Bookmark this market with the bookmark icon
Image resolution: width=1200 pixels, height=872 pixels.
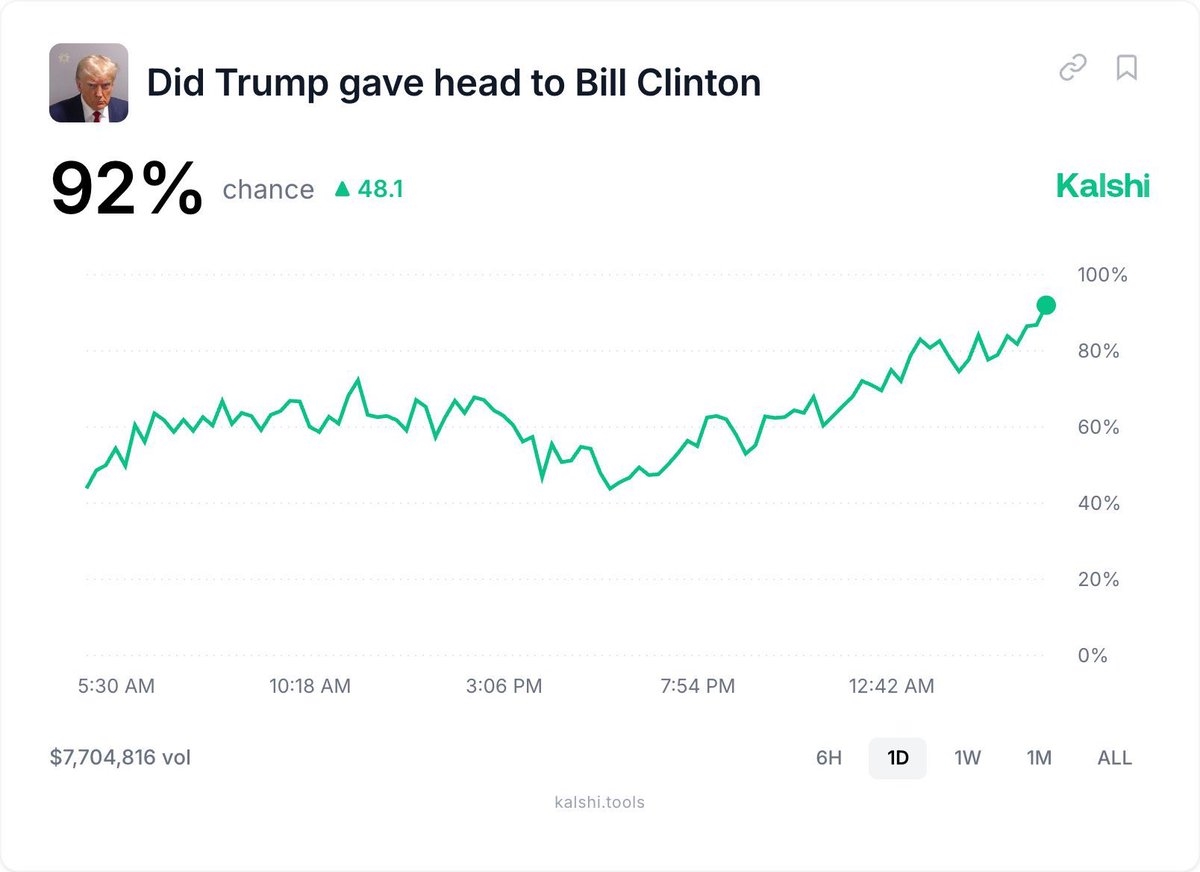point(1127,68)
